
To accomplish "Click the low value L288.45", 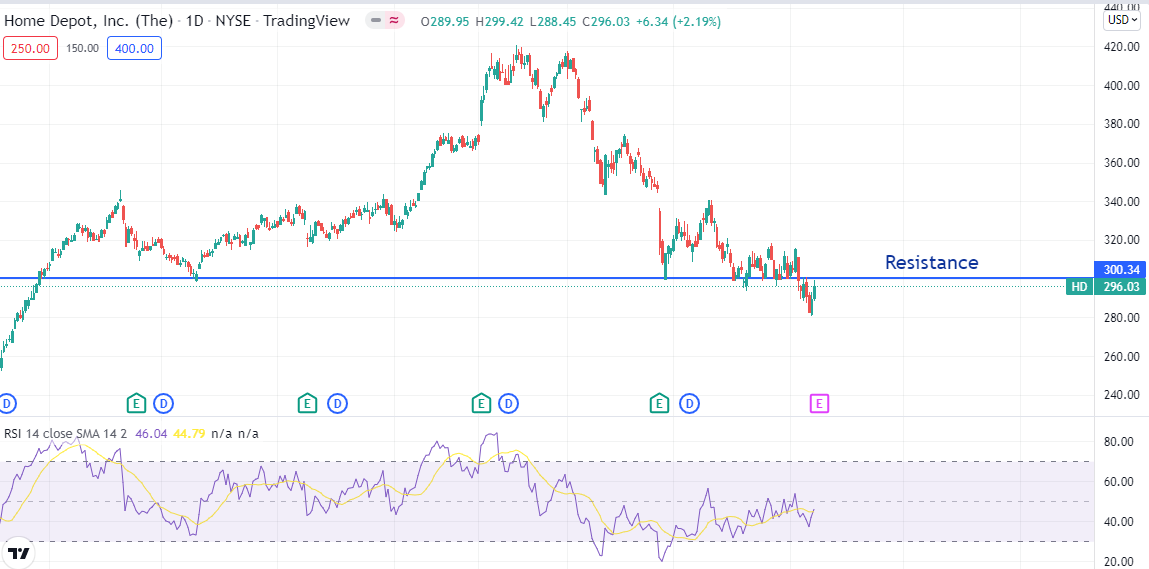I will pos(553,22).
